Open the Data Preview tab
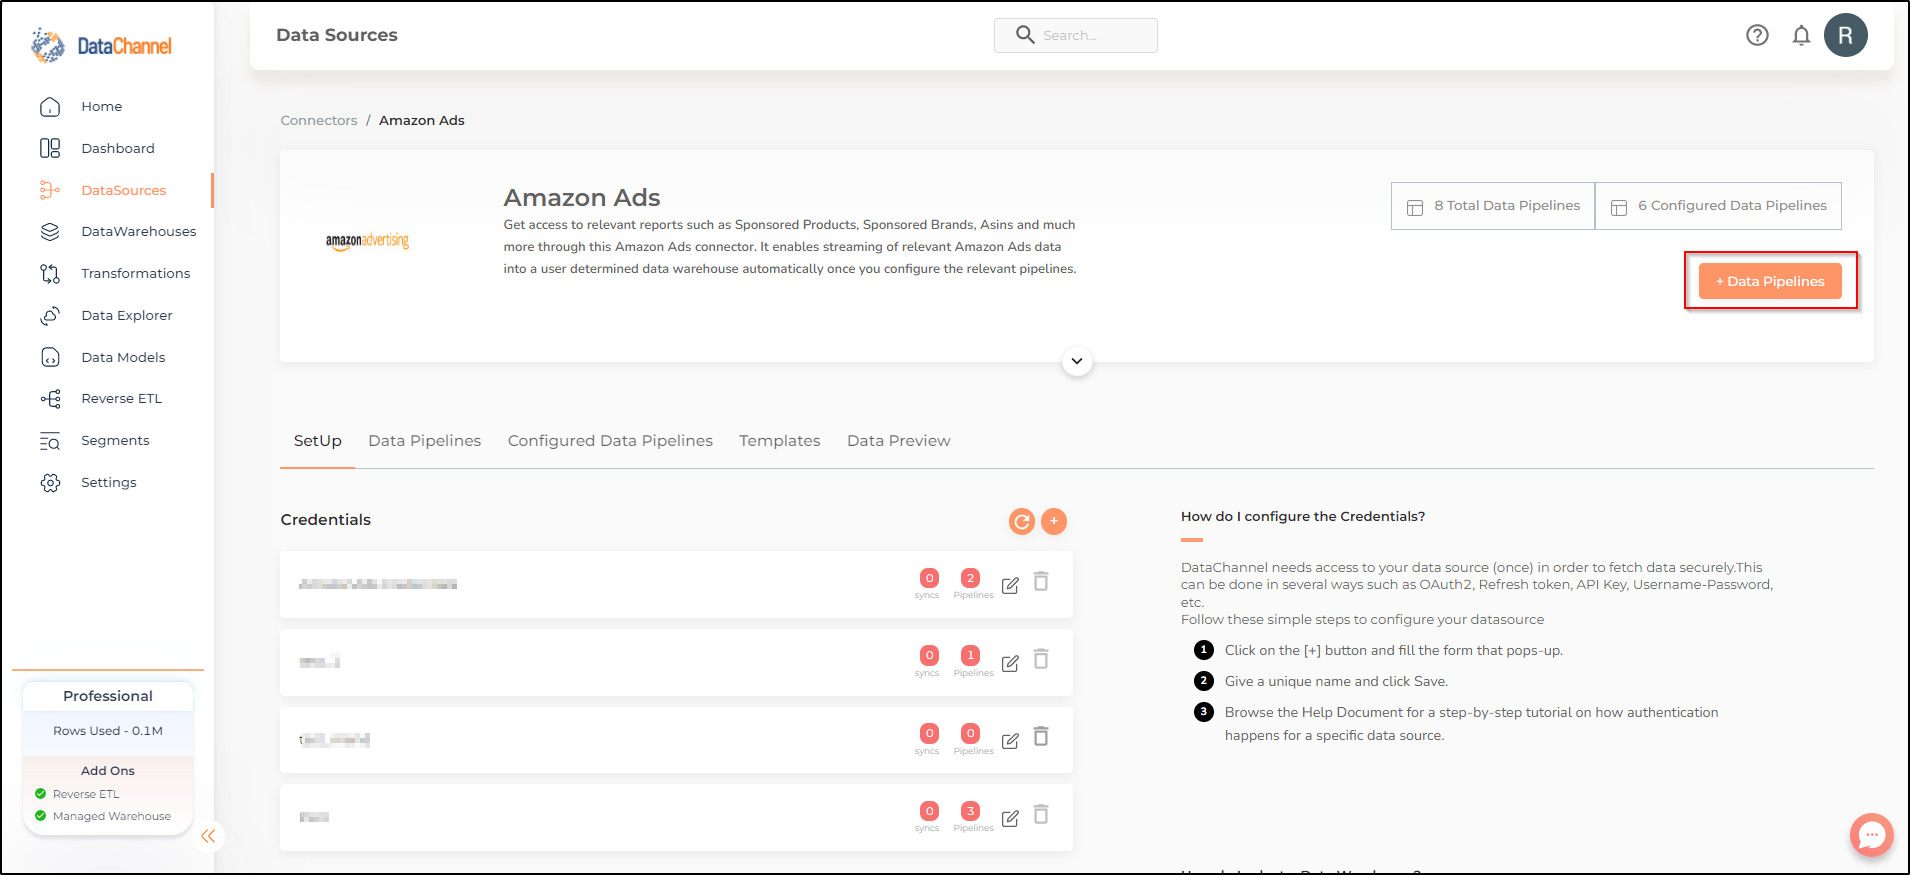This screenshot has width=1910, height=875. 898,441
